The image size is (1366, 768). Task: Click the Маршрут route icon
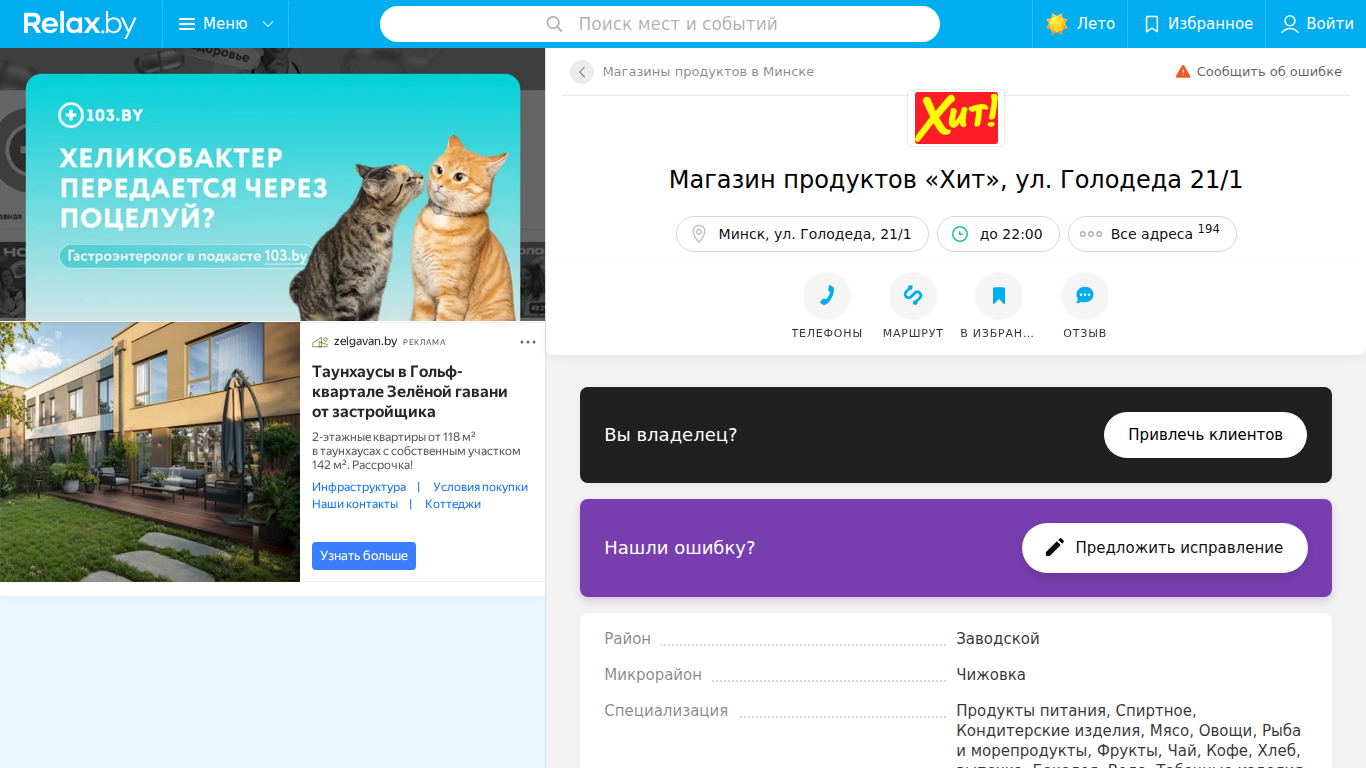pyautogui.click(x=913, y=296)
